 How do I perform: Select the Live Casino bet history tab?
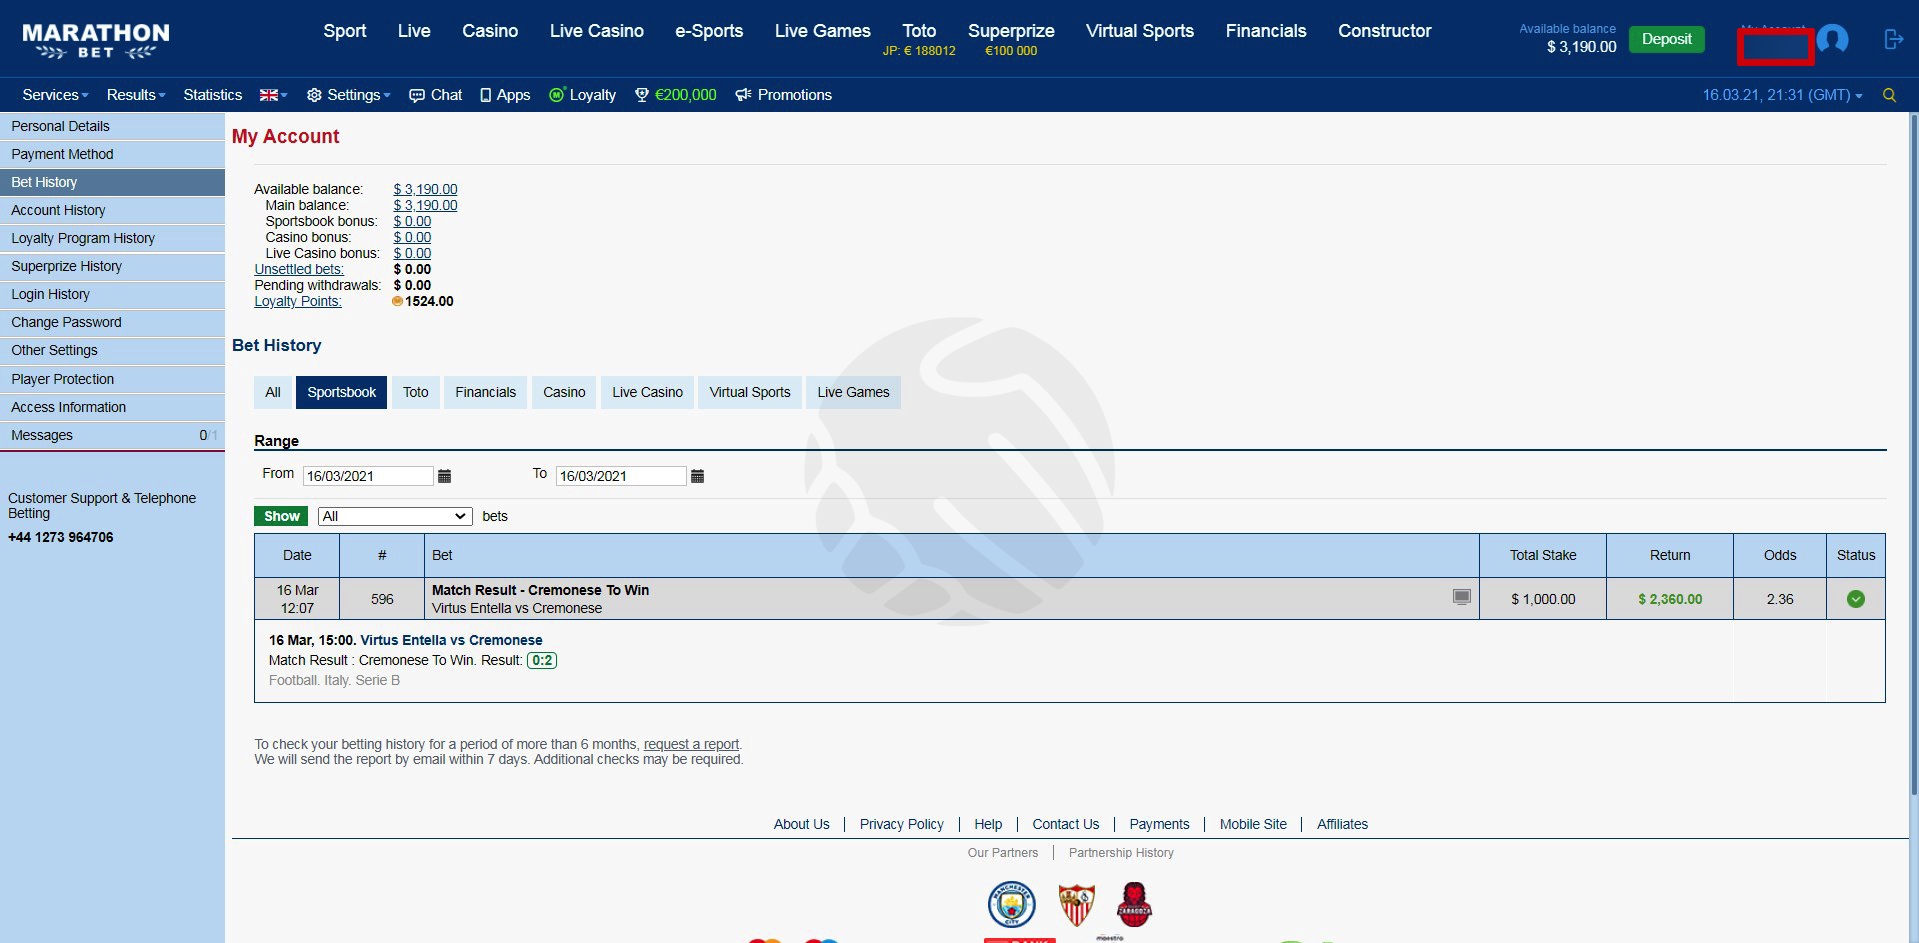[x=648, y=392]
